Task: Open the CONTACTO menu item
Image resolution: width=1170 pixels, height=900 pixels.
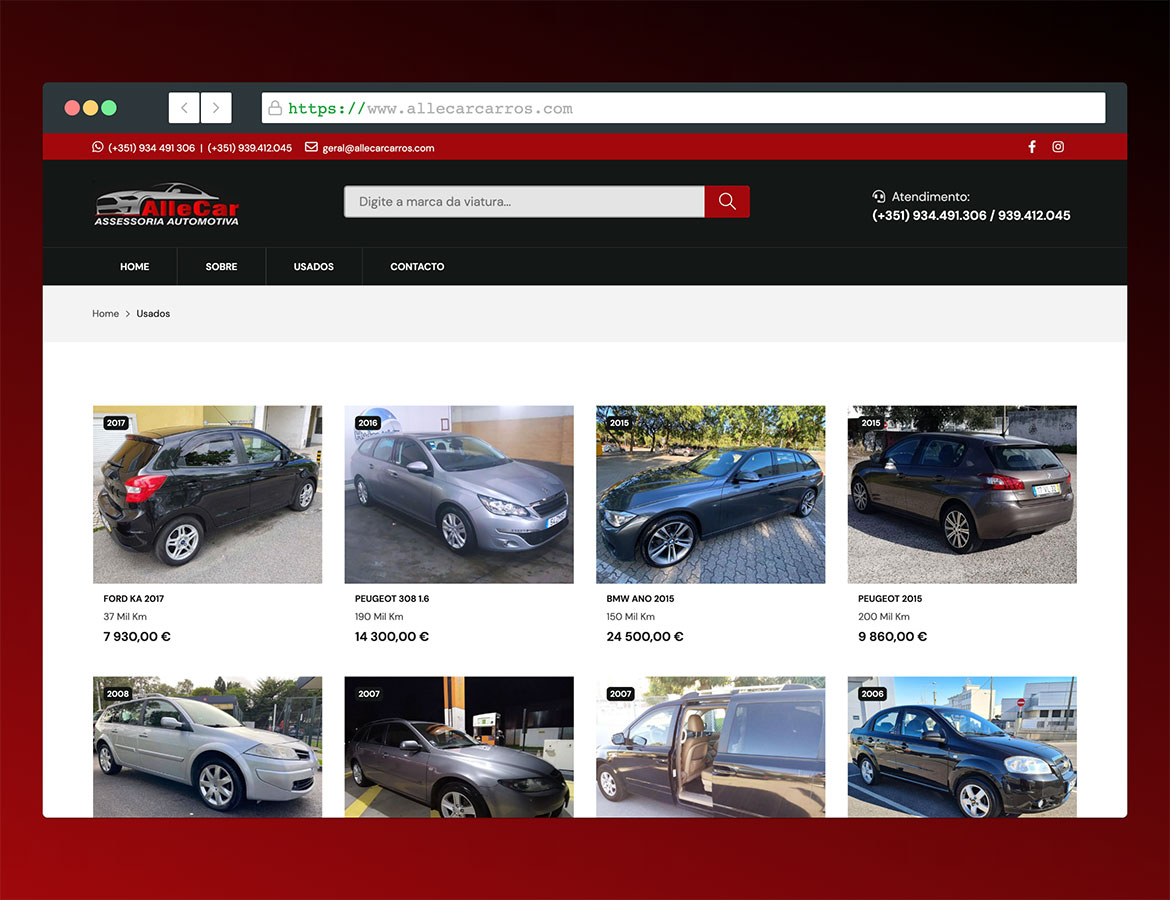Action: pyautogui.click(x=417, y=266)
